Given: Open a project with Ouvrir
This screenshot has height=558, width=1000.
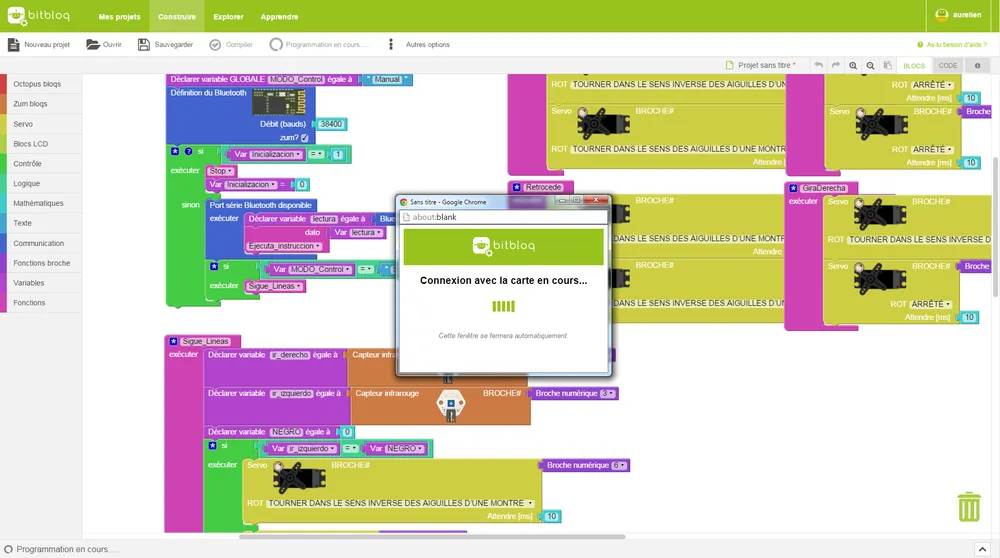Looking at the screenshot, I should coord(104,45).
